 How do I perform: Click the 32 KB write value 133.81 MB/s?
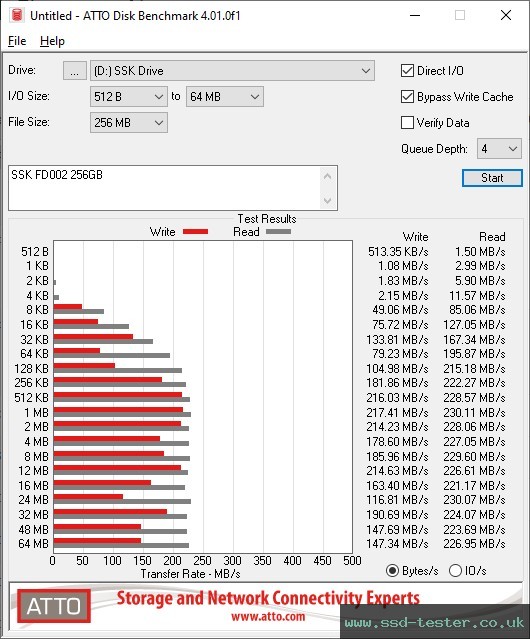(397, 339)
